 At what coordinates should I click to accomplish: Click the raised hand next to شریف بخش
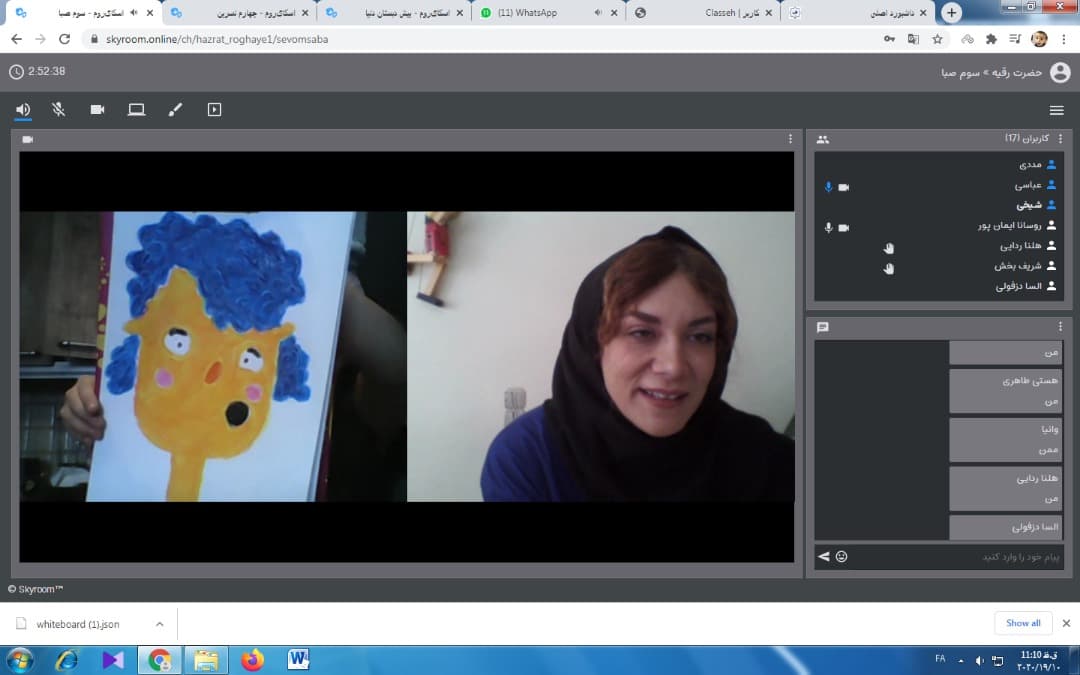pos(888,267)
